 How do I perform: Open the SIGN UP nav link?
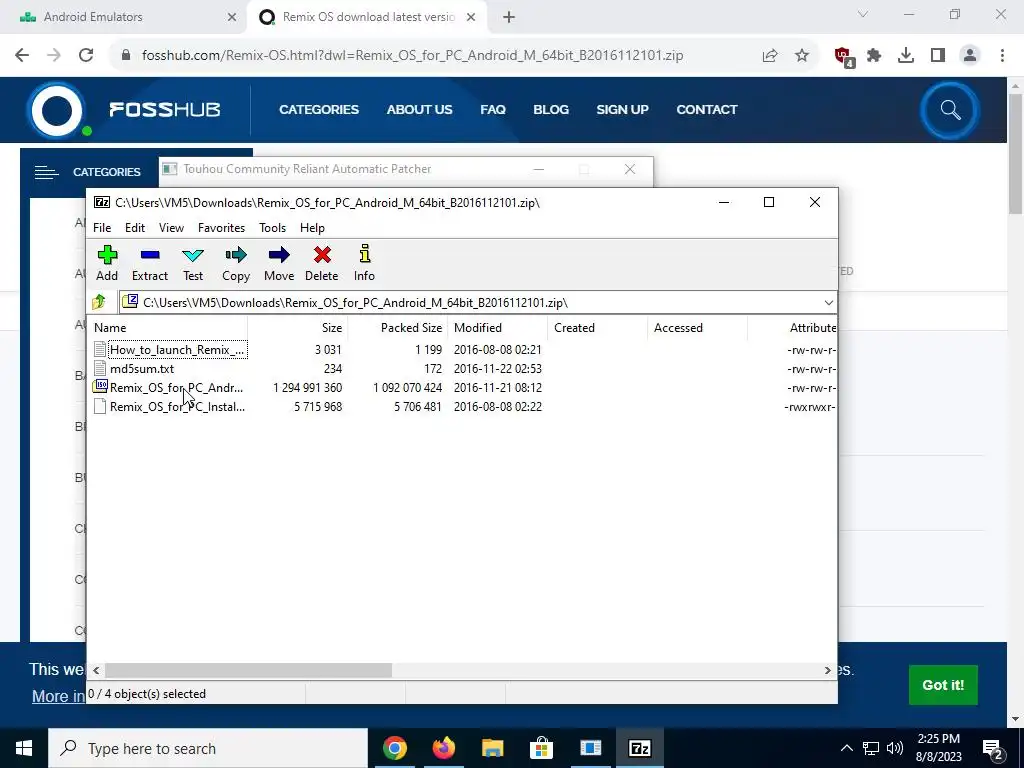pos(622,110)
